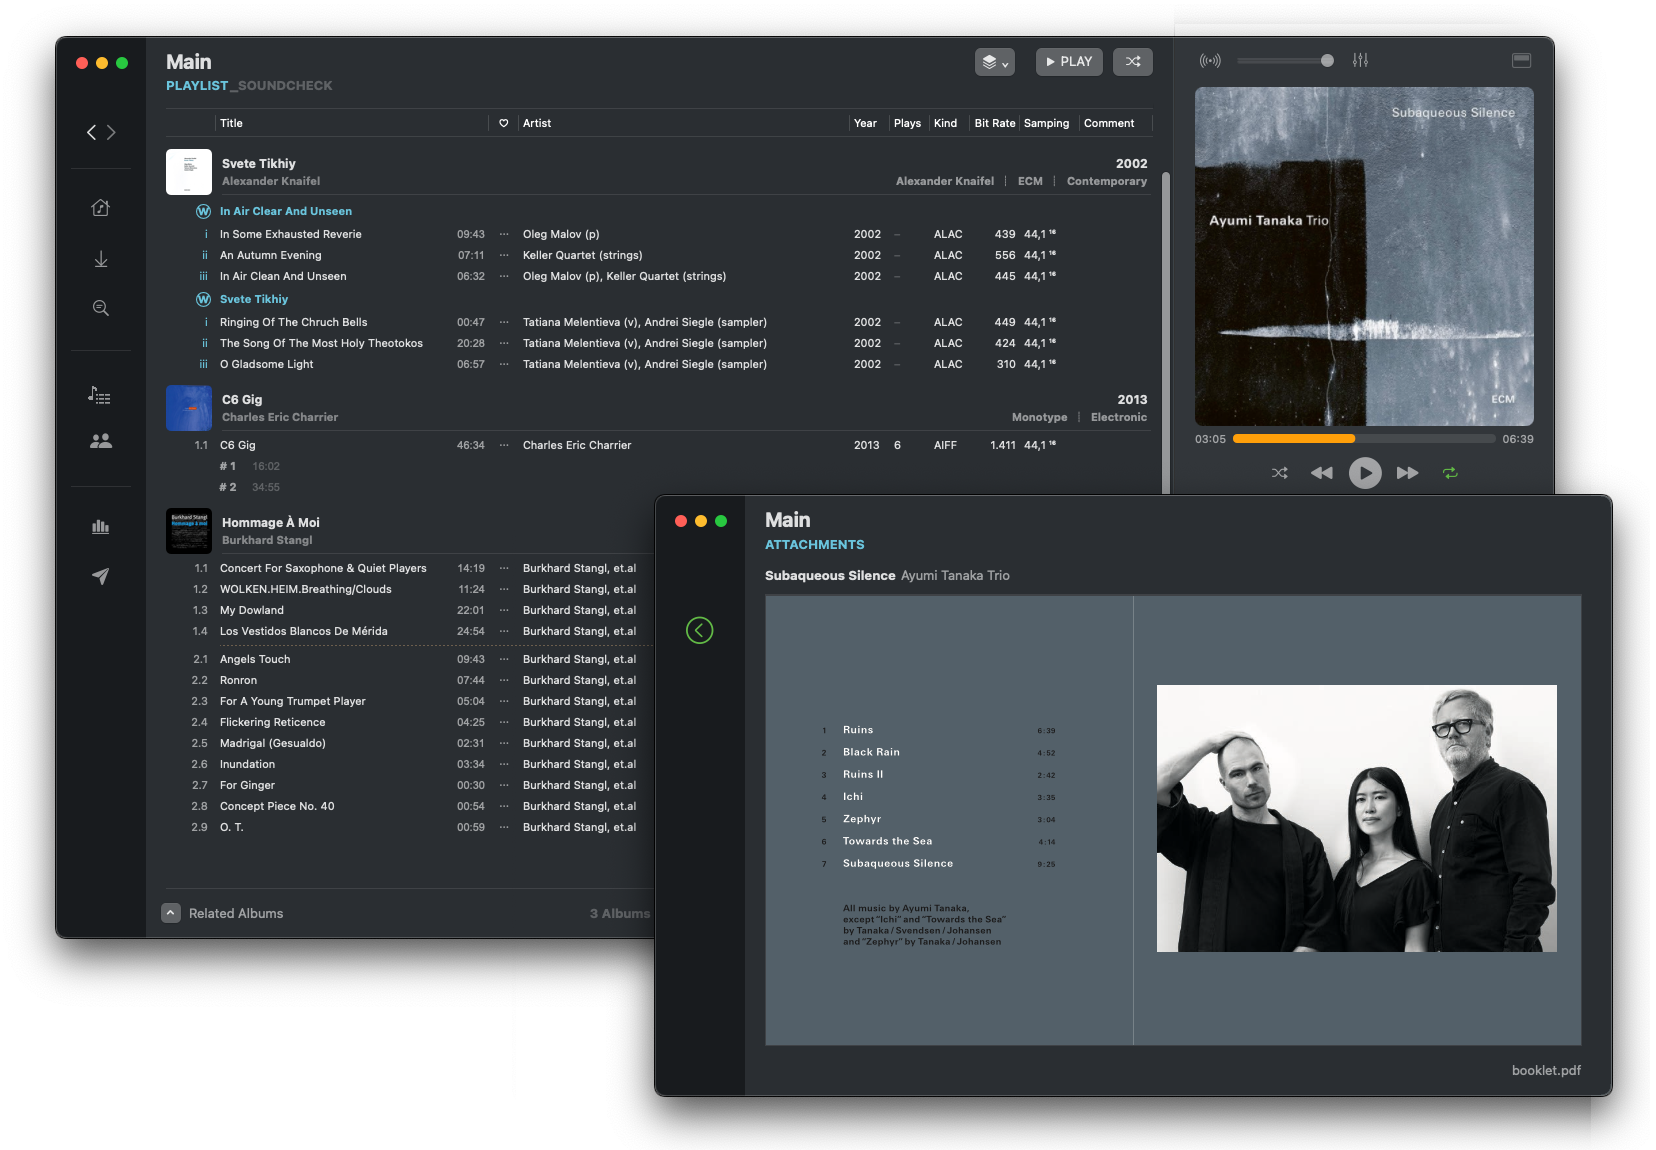Select the C6 Gig chapter #1 entry
This screenshot has height=1150, width=1656.
click(250, 466)
